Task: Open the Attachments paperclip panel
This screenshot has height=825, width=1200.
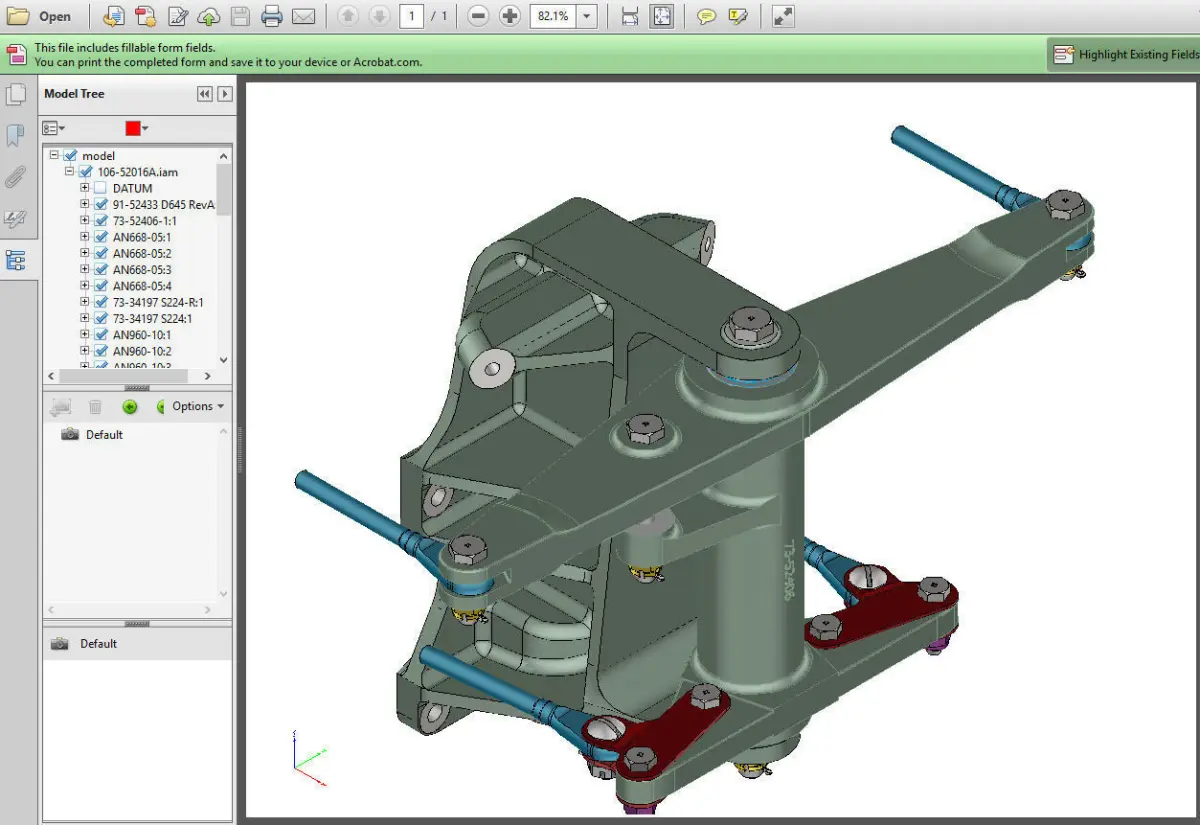Action: pyautogui.click(x=16, y=178)
